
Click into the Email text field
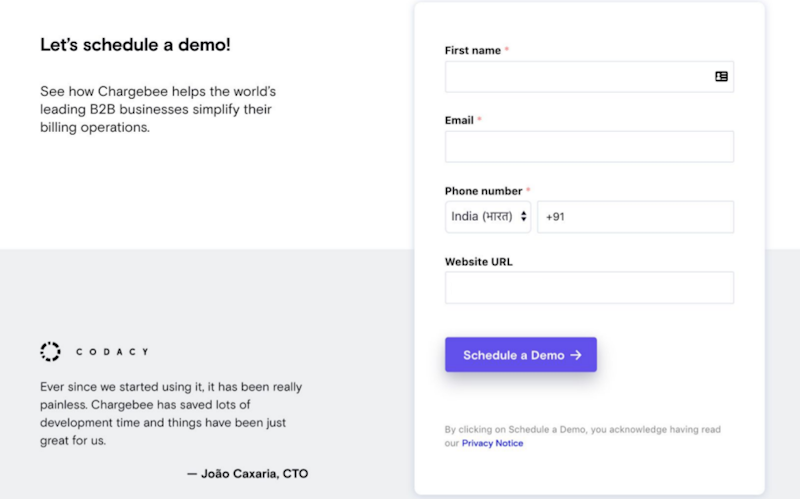[x=589, y=147]
